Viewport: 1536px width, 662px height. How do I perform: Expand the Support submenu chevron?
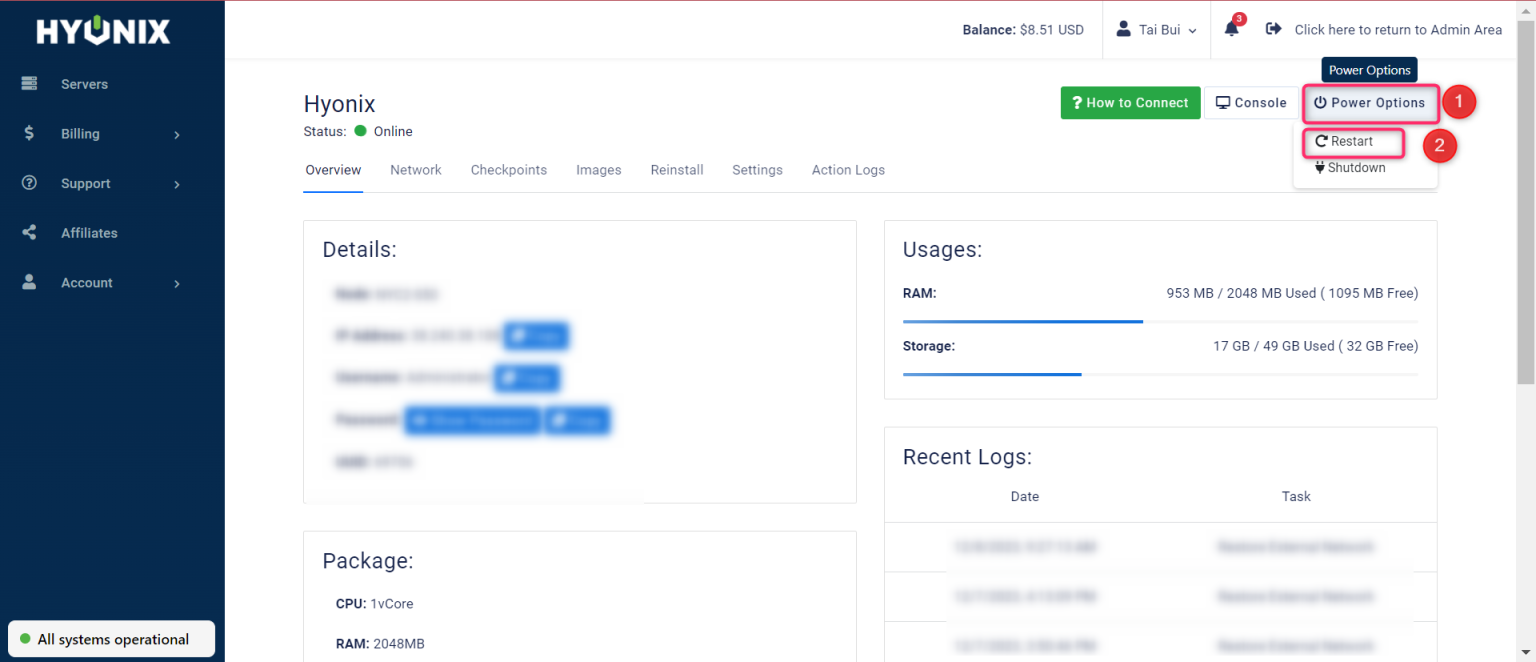click(x=177, y=184)
